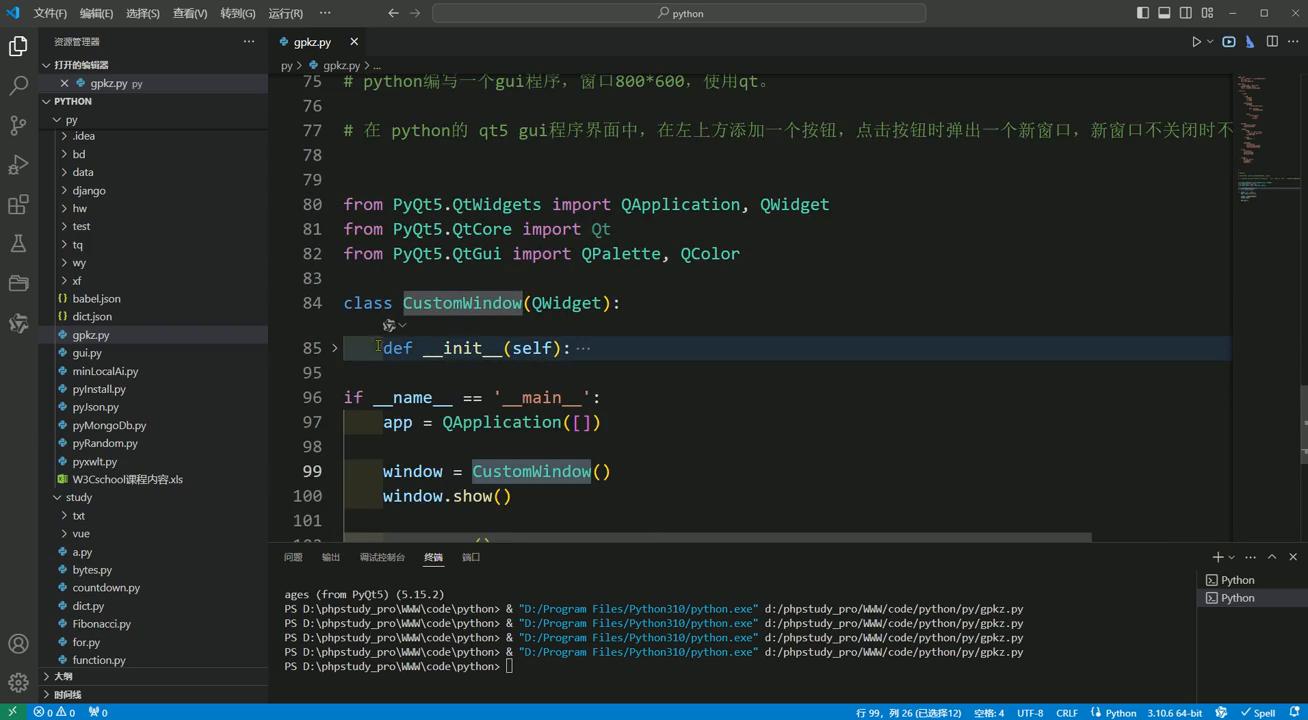Open the Explorer view in activity bar
Image resolution: width=1308 pixels, height=720 pixels.
pyautogui.click(x=18, y=46)
